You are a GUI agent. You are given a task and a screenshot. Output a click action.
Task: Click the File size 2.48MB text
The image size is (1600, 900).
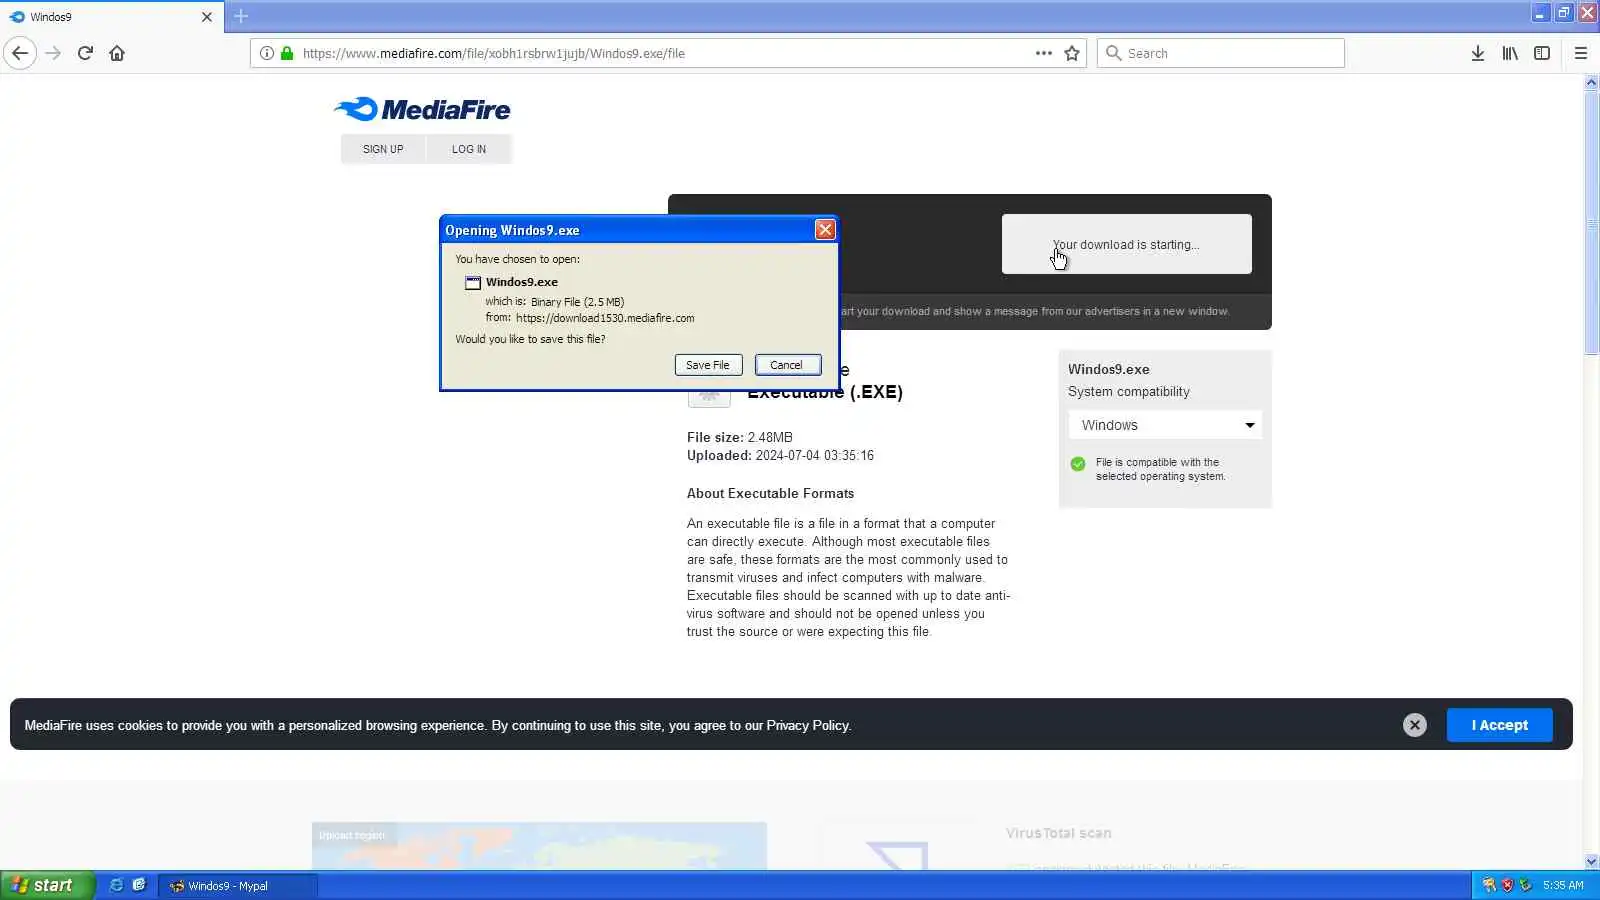740,437
